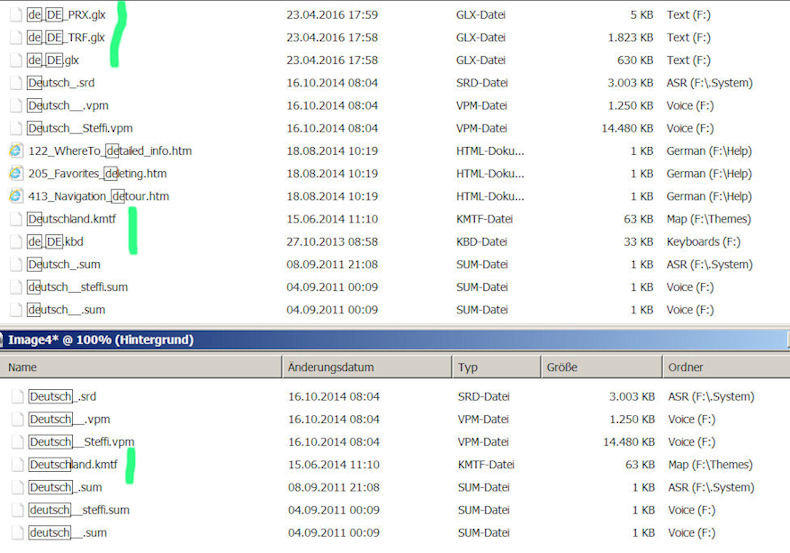
Task: Click the file icon next to de_DE.kbd
Action: 16,242
